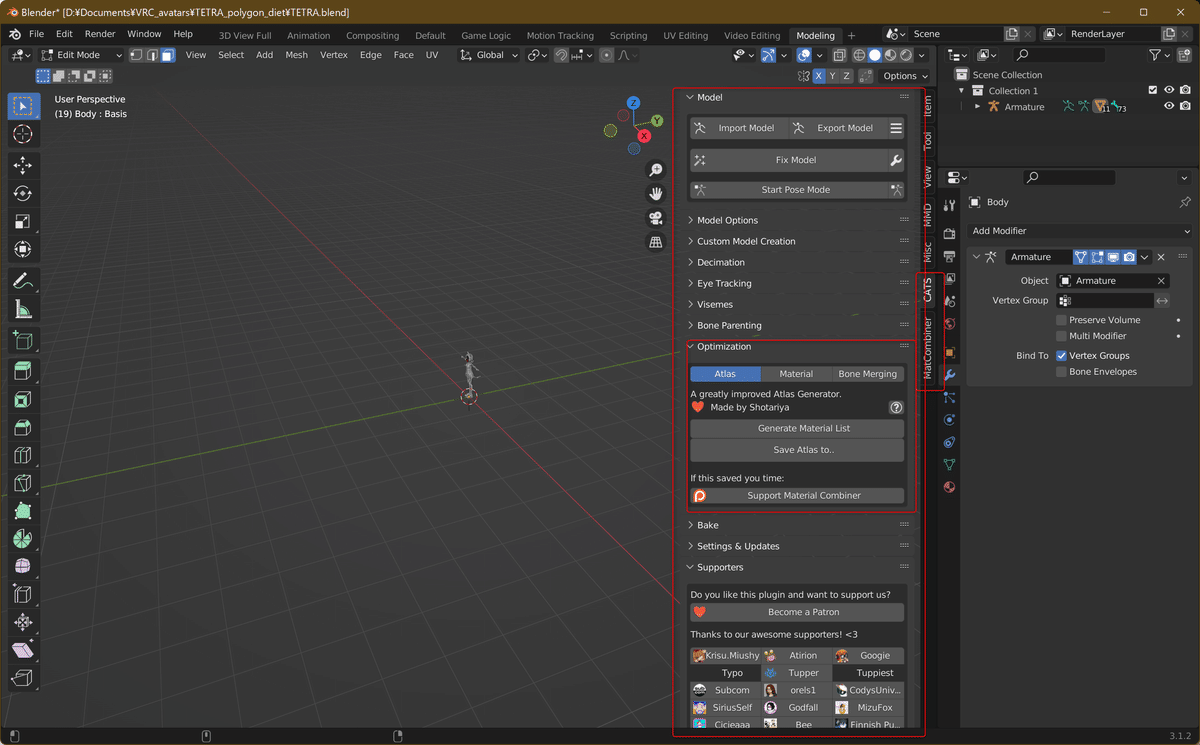Viewport: 1200px width, 745px height.
Task: Toggle camera view icon in viewport
Action: click(656, 218)
